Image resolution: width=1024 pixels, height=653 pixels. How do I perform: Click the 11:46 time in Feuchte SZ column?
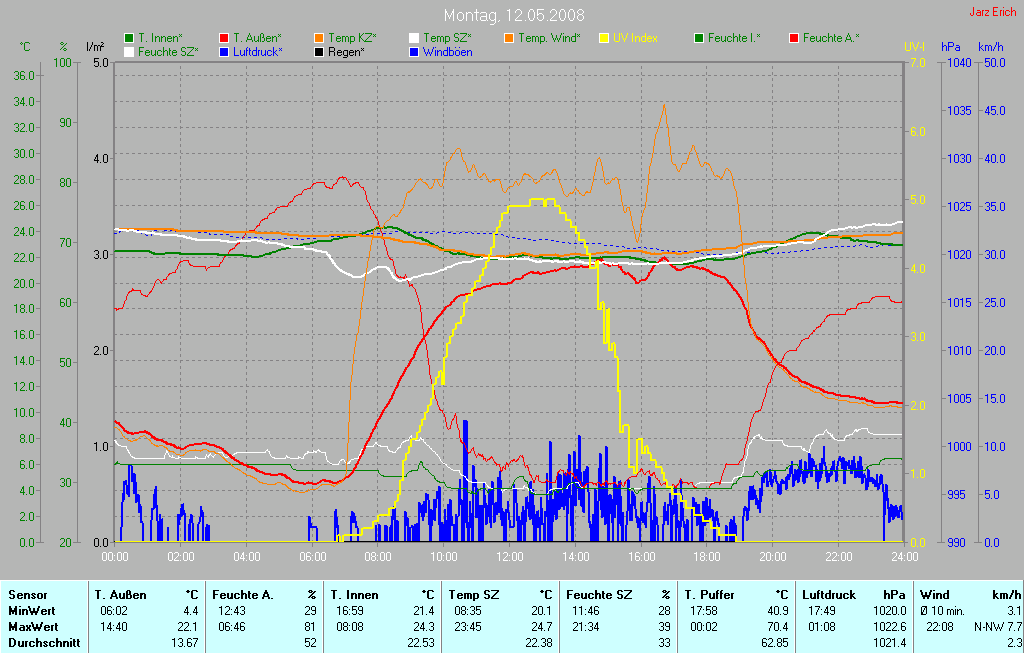pyautogui.click(x=586, y=611)
